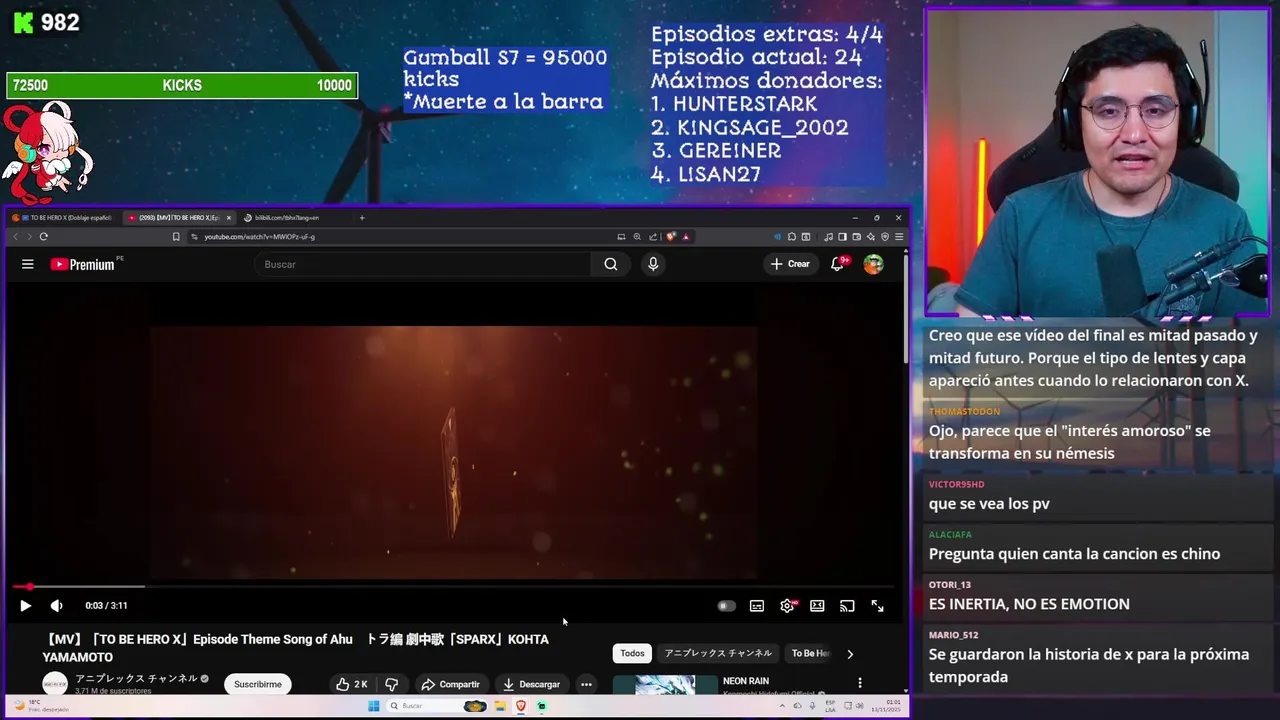The image size is (1280, 720).
Task: Open weather widget on taskbar
Action: tap(40, 706)
